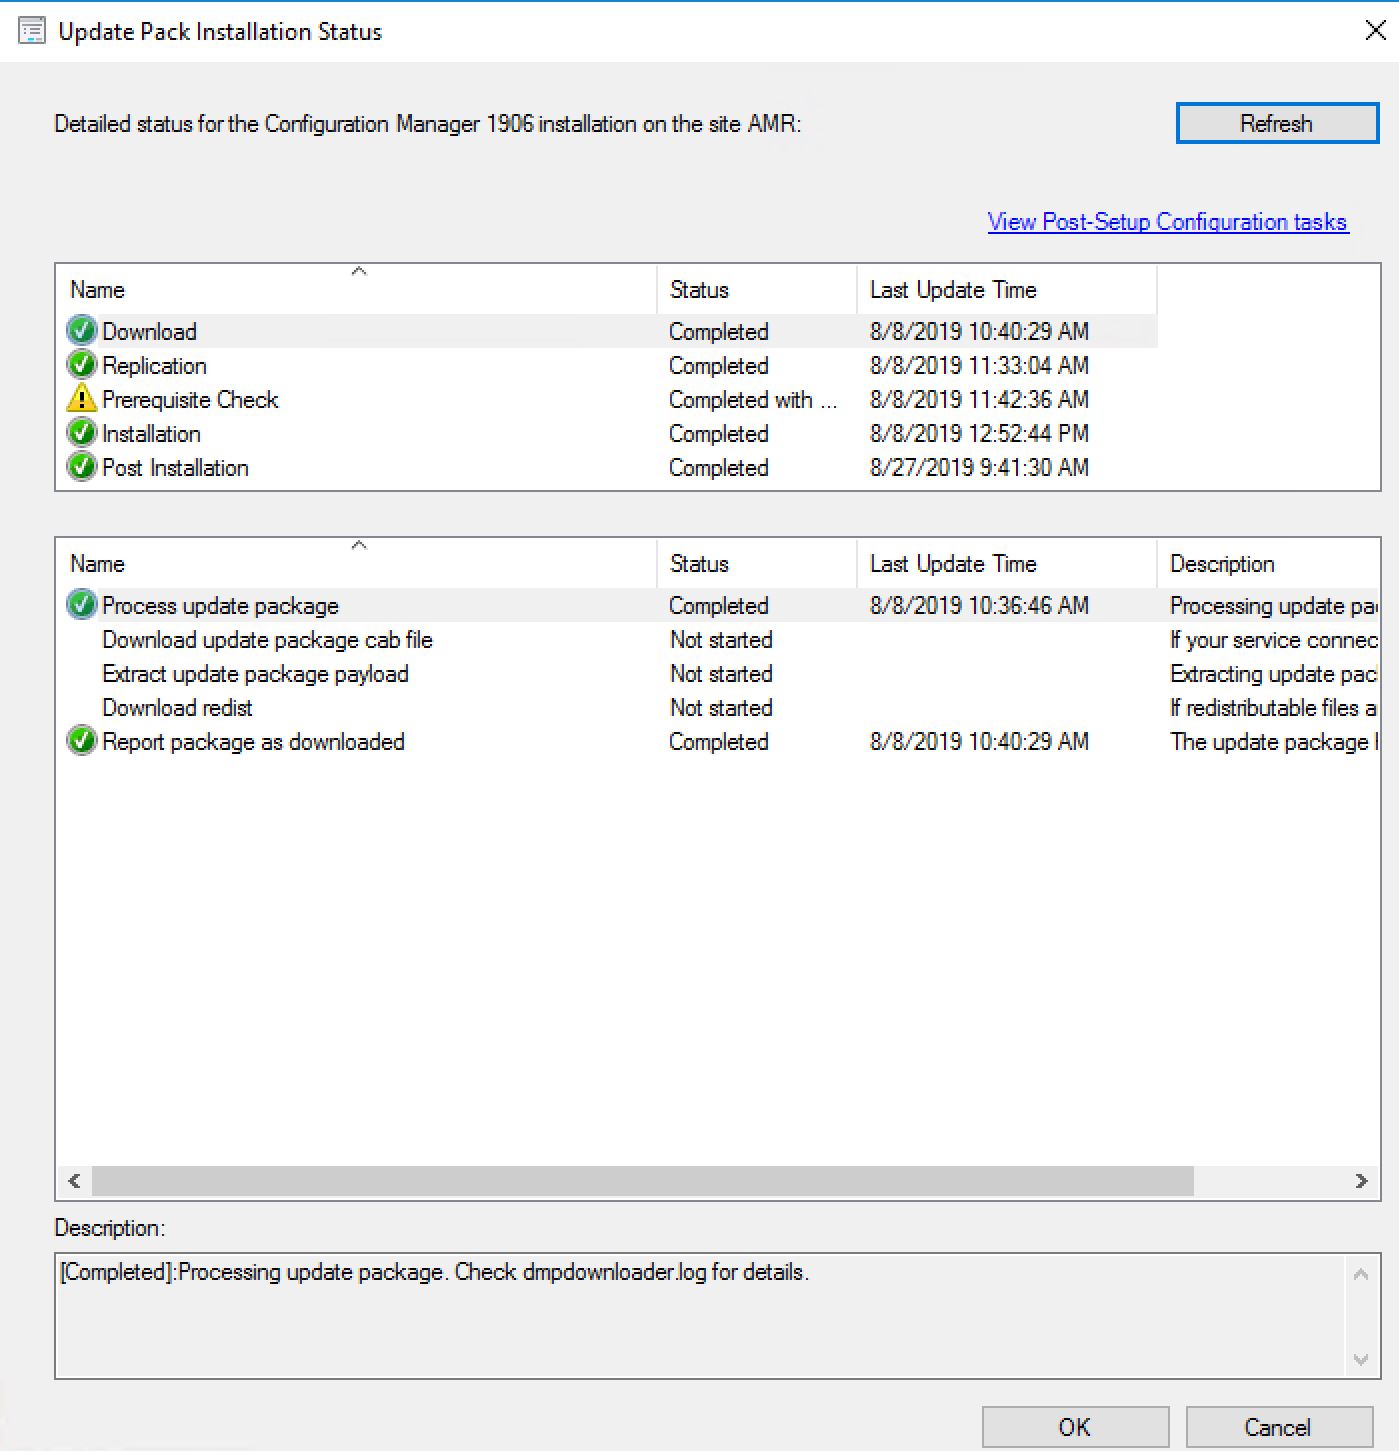Sort upper list by Name column header
Image resolution: width=1399 pixels, height=1451 pixels.
click(98, 290)
